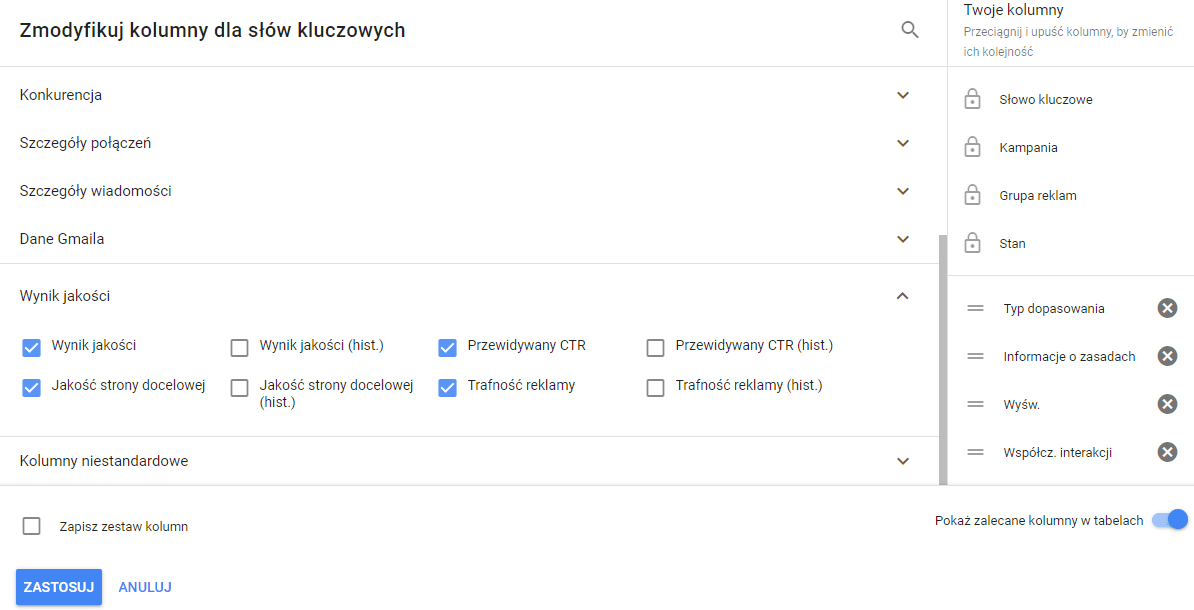Collapse the Wynik jakości section
The width and height of the screenshot is (1194, 610).
[x=903, y=297]
